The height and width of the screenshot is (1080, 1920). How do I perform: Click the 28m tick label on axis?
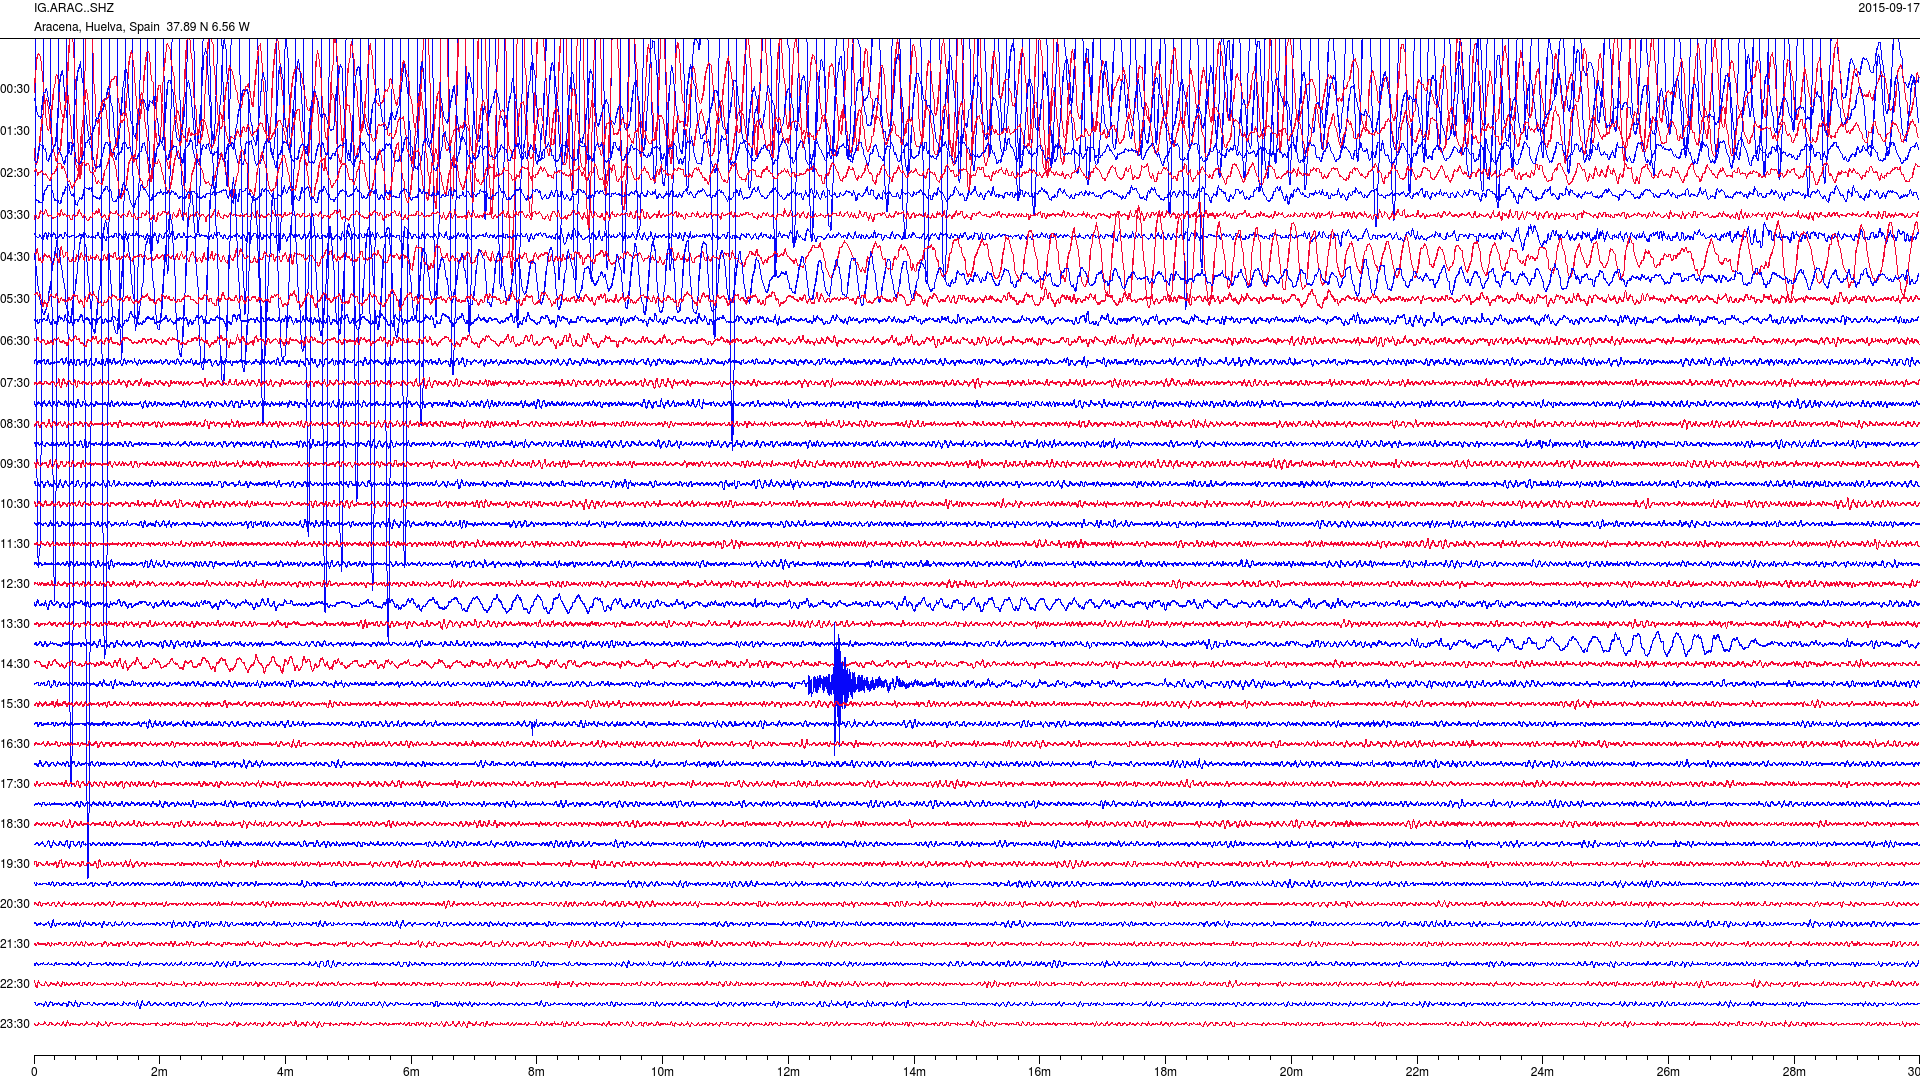tap(1794, 1072)
